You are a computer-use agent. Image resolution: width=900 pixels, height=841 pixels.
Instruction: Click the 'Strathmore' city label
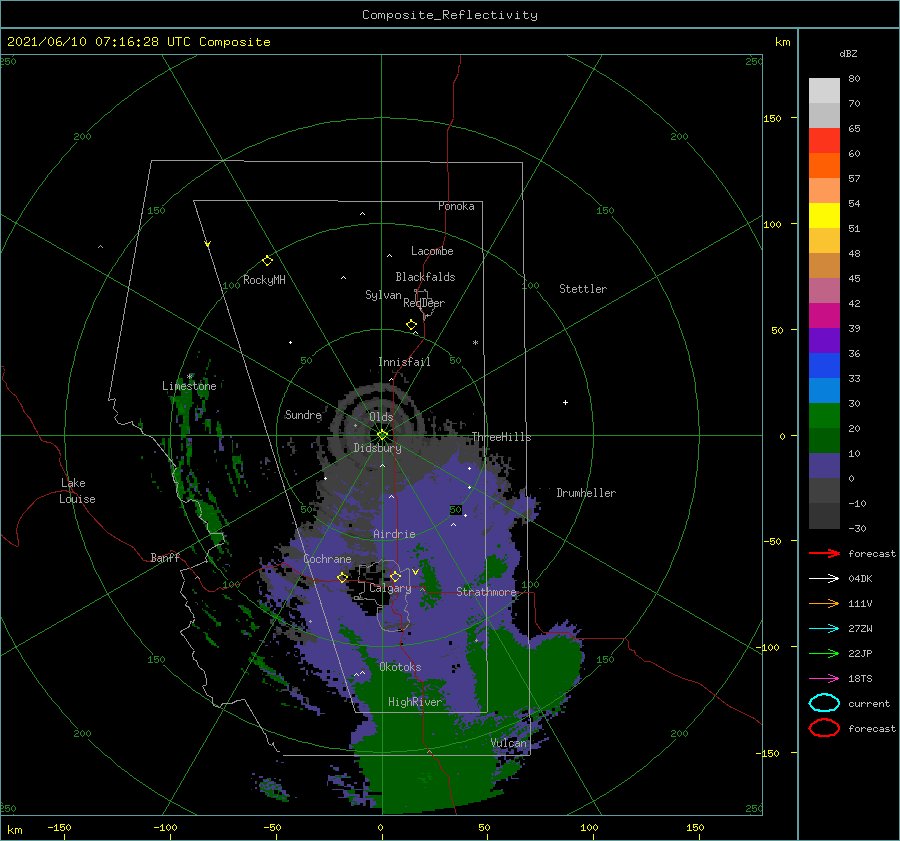coord(487,591)
